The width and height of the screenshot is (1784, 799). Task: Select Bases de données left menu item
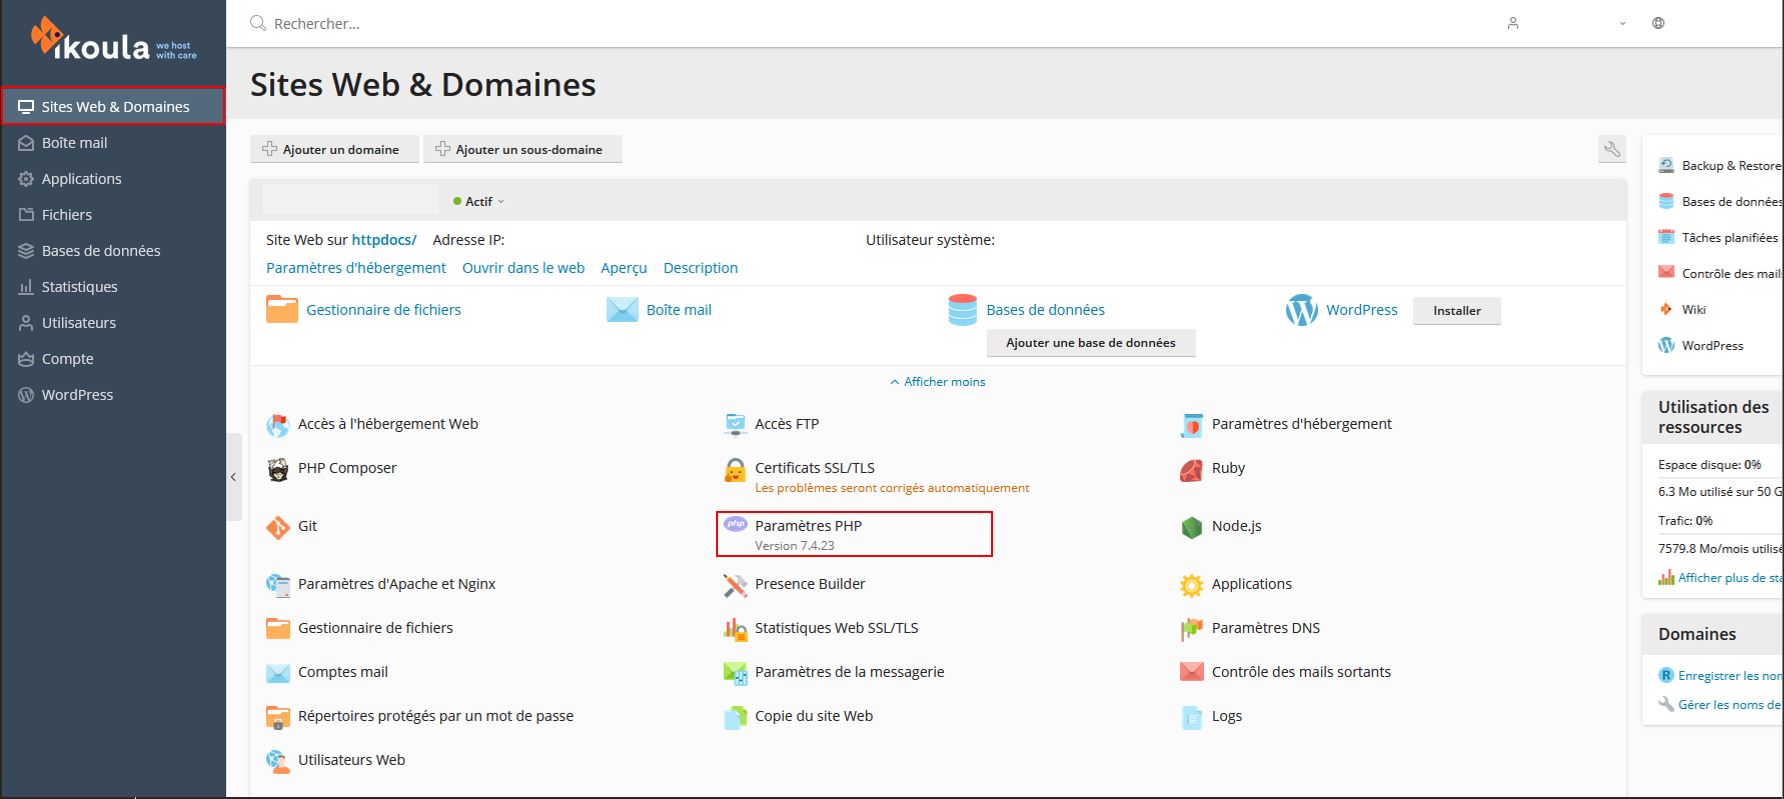coord(113,251)
